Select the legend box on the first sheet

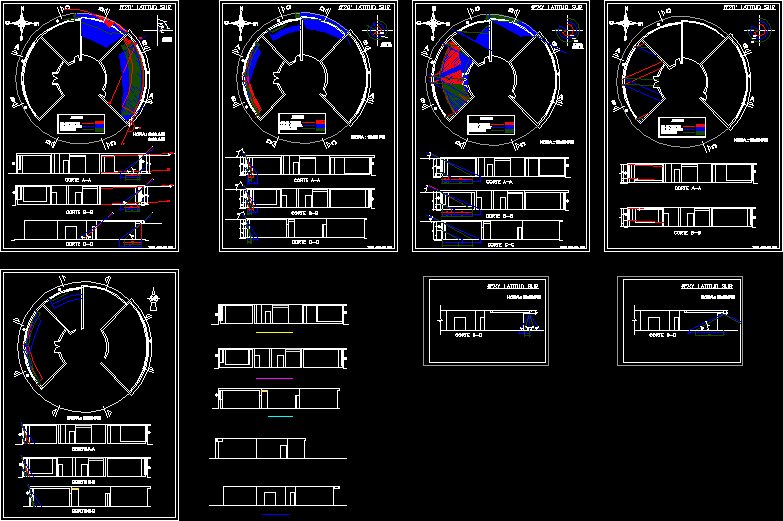82,124
